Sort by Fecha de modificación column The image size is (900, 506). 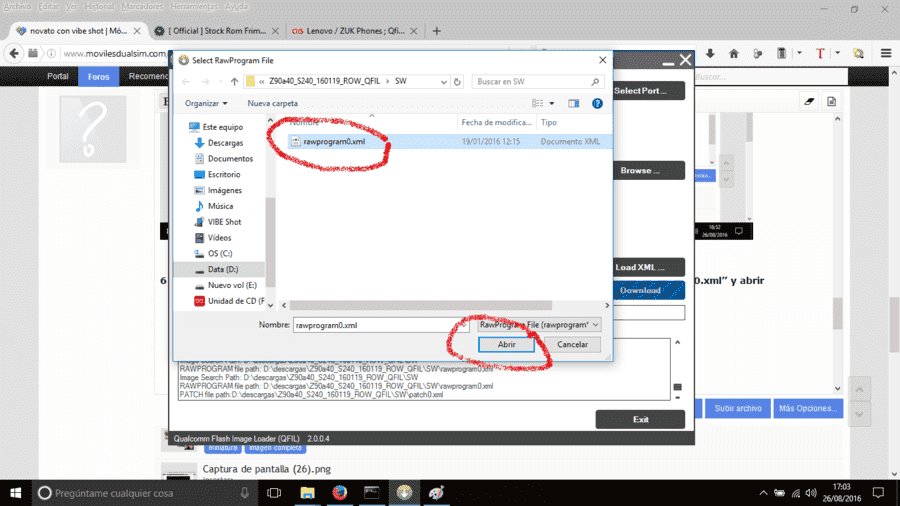coord(496,122)
